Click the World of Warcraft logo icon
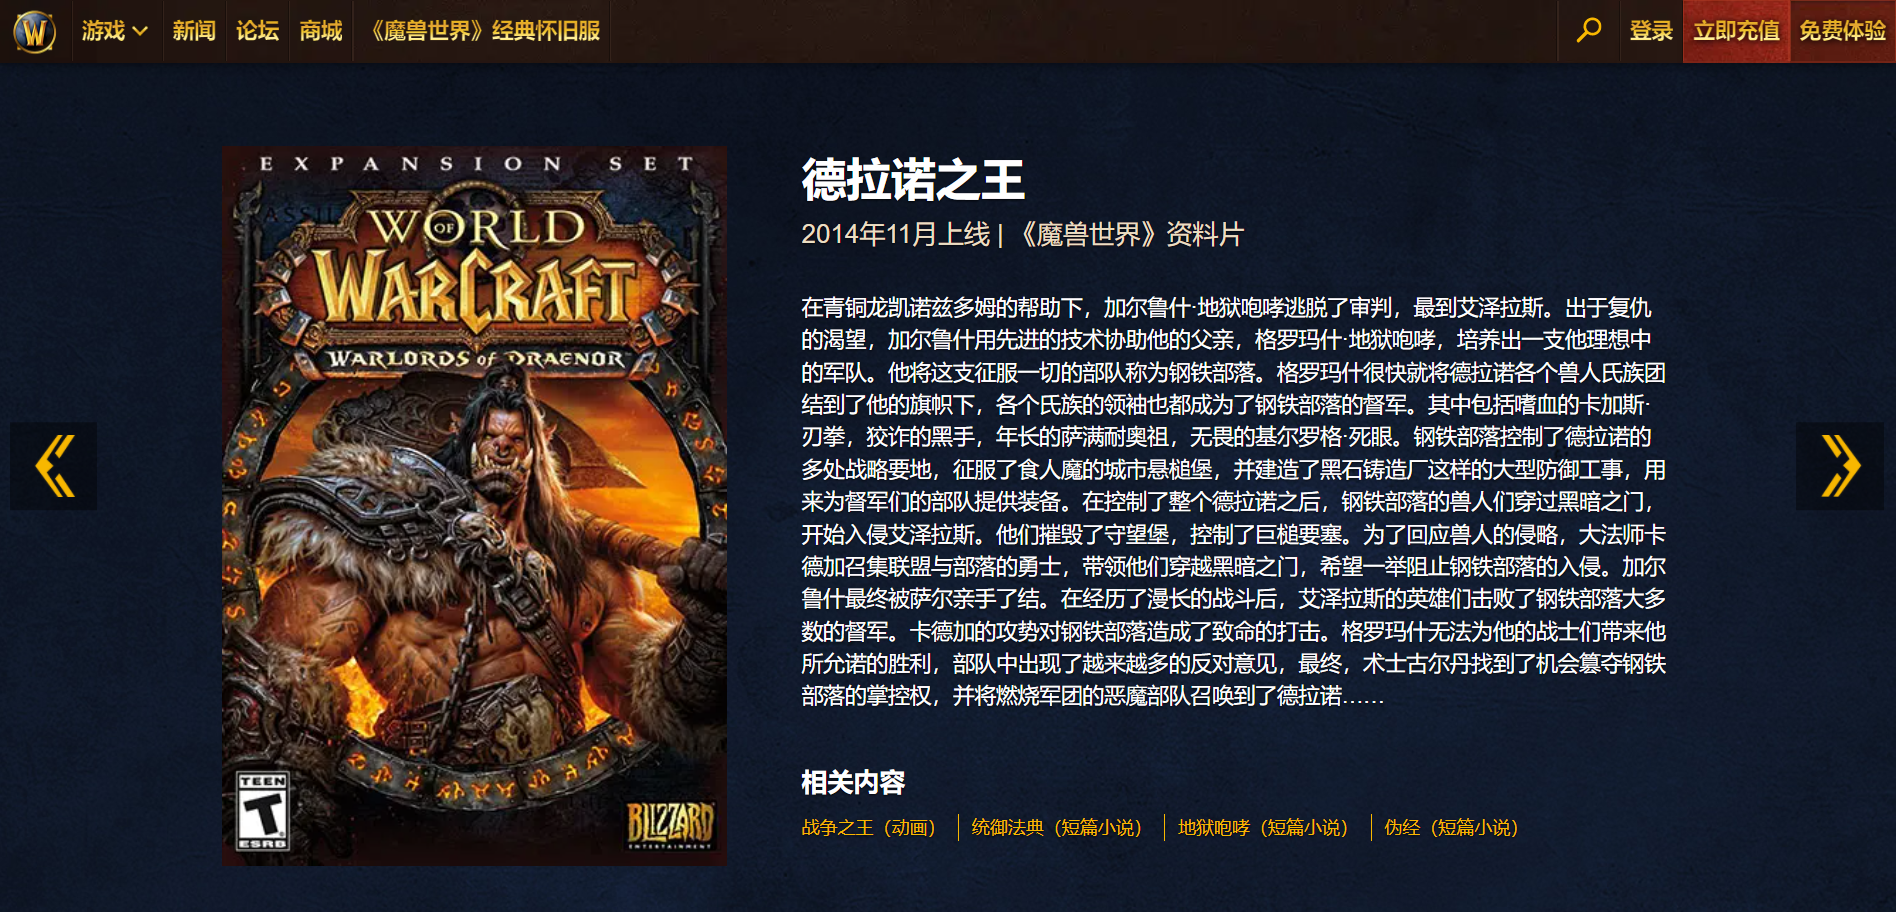 click(35, 31)
